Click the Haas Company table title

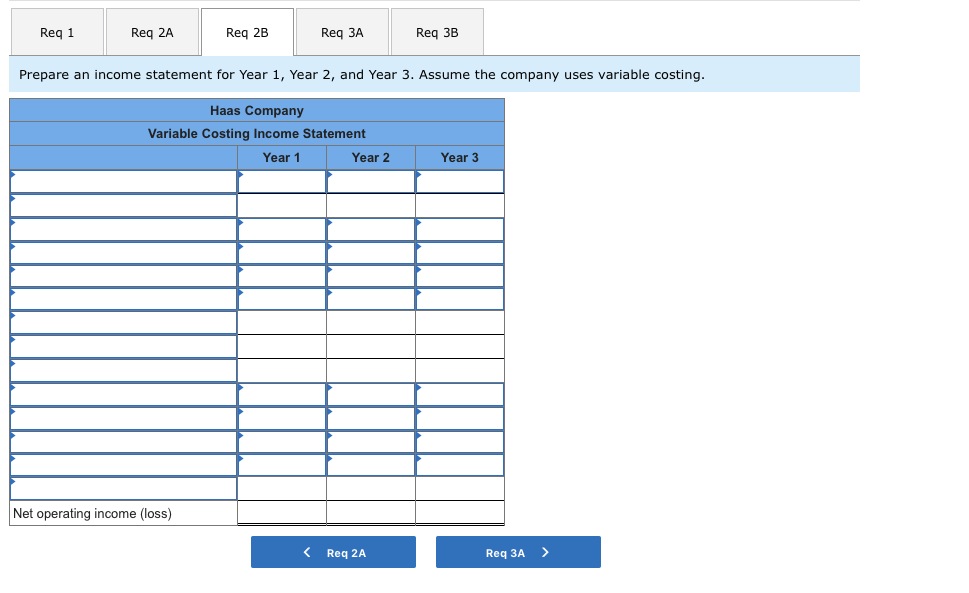256,111
